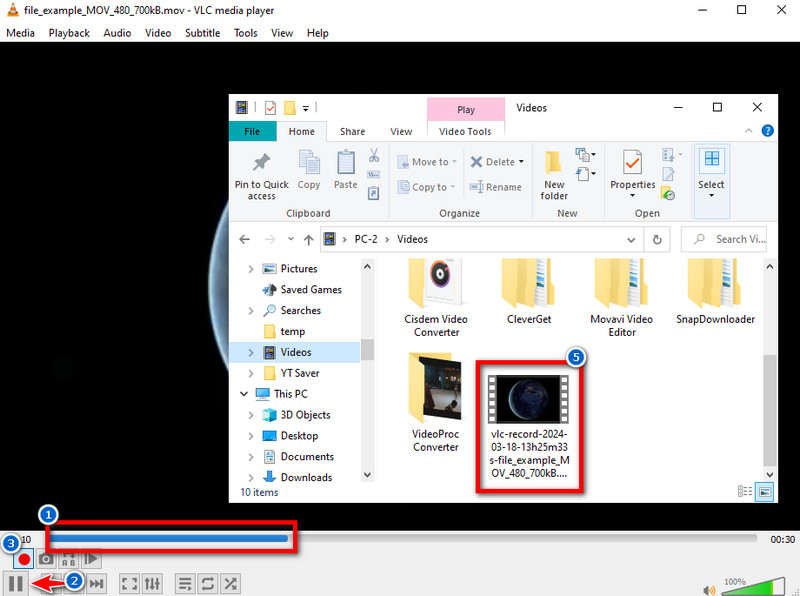Open the VLC Playback menu
The image size is (800, 596).
69,33
